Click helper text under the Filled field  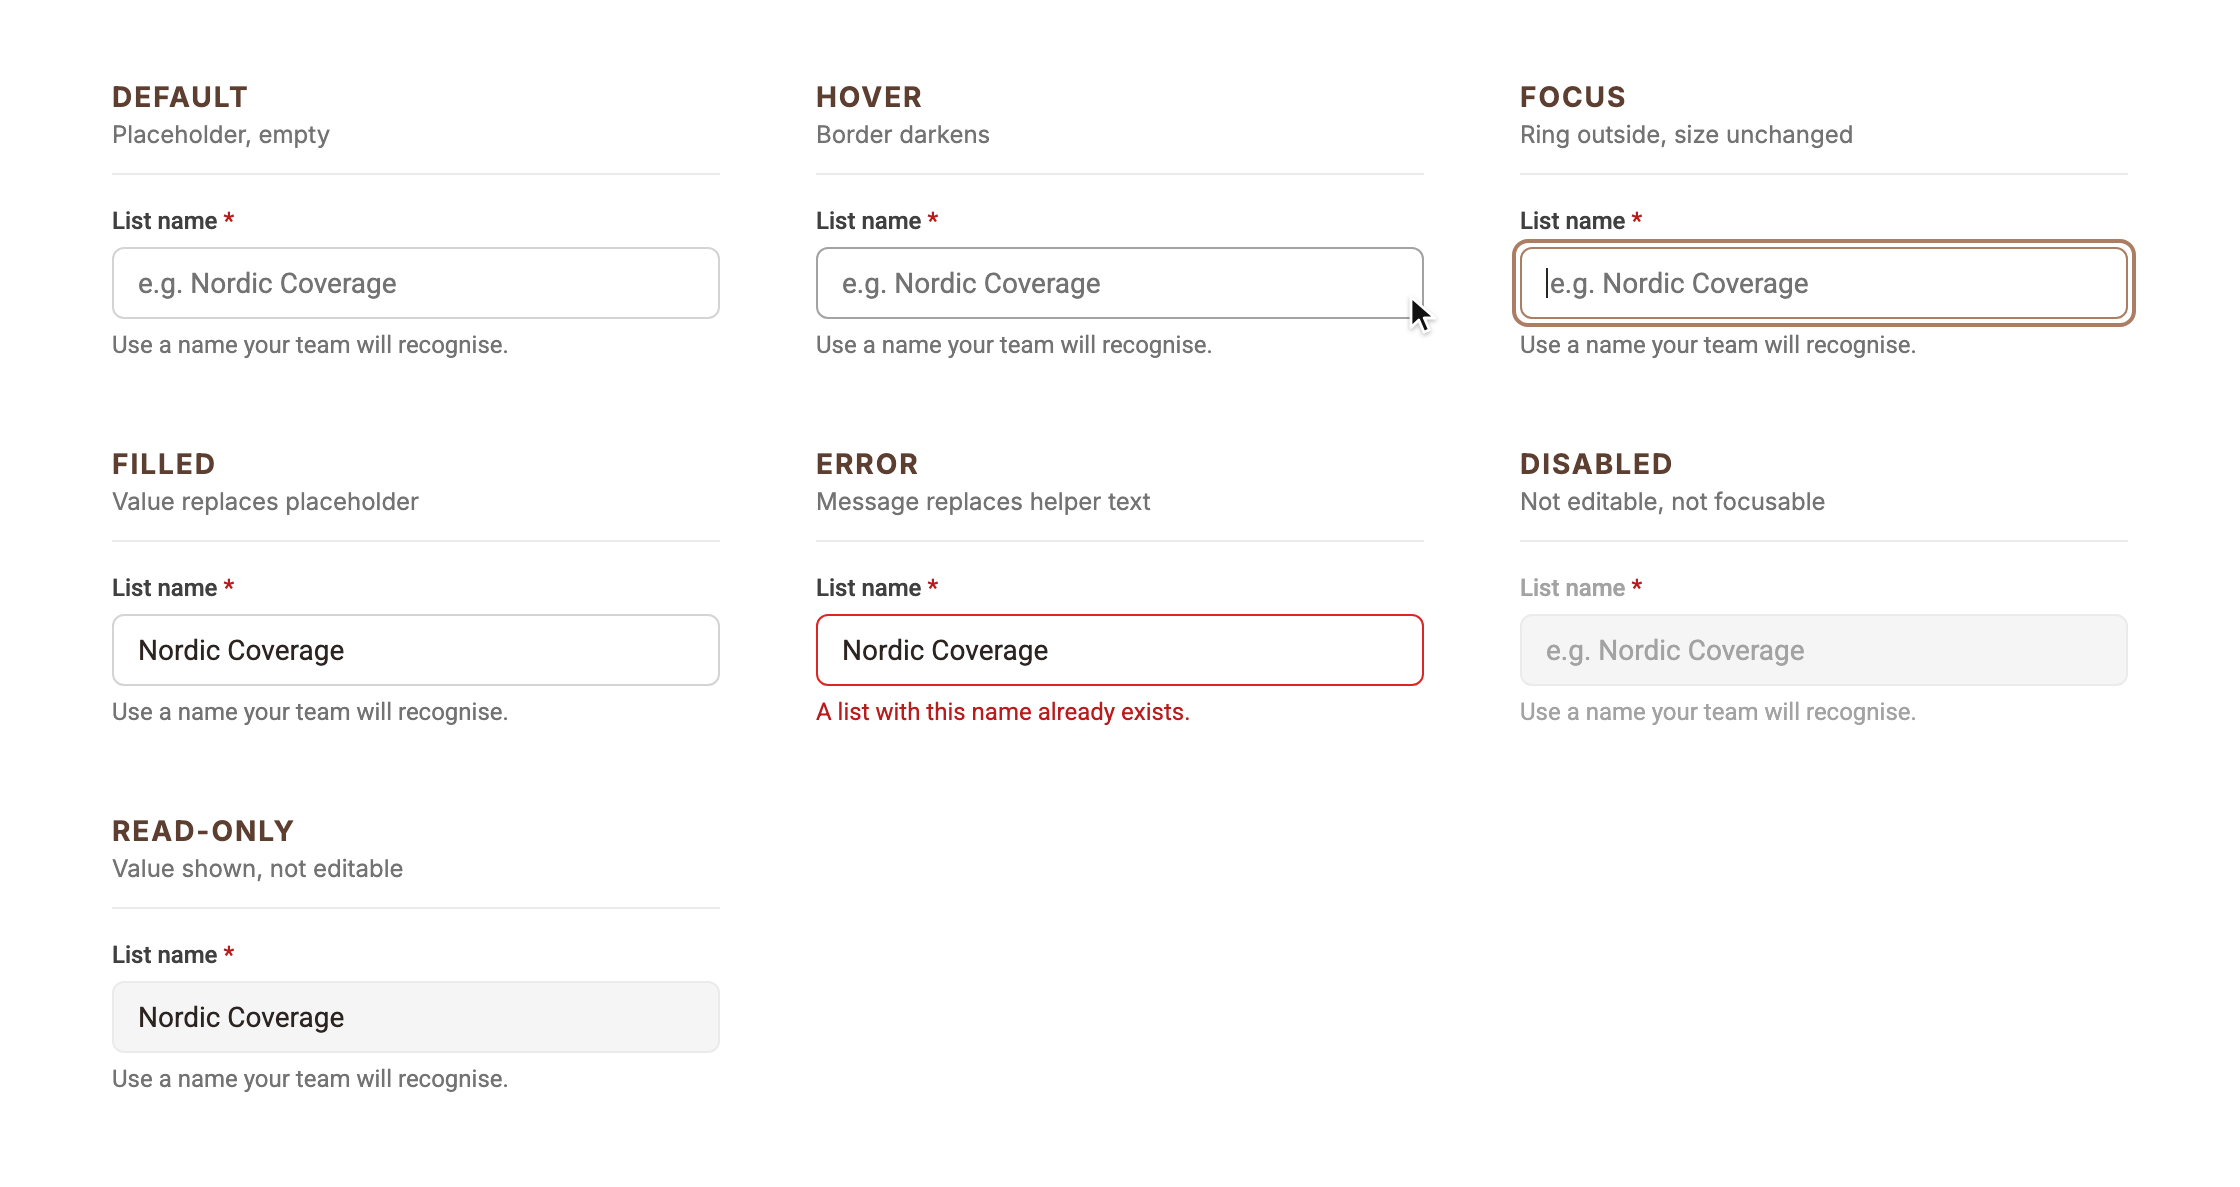tap(310, 712)
